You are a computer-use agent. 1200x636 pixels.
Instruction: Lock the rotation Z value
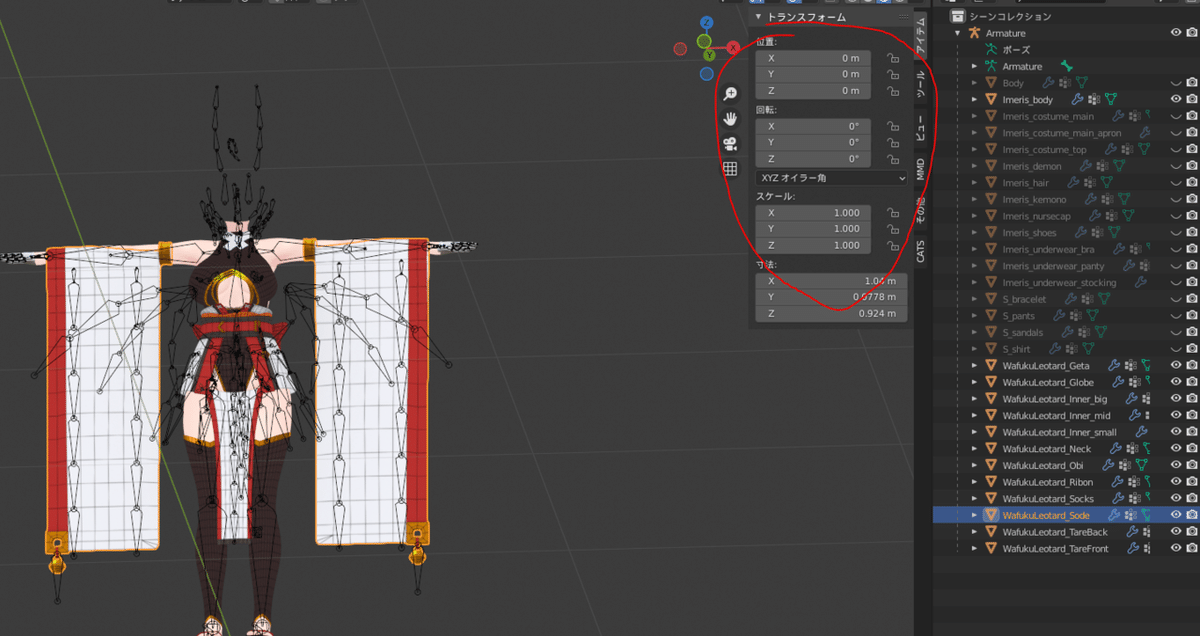(892, 159)
